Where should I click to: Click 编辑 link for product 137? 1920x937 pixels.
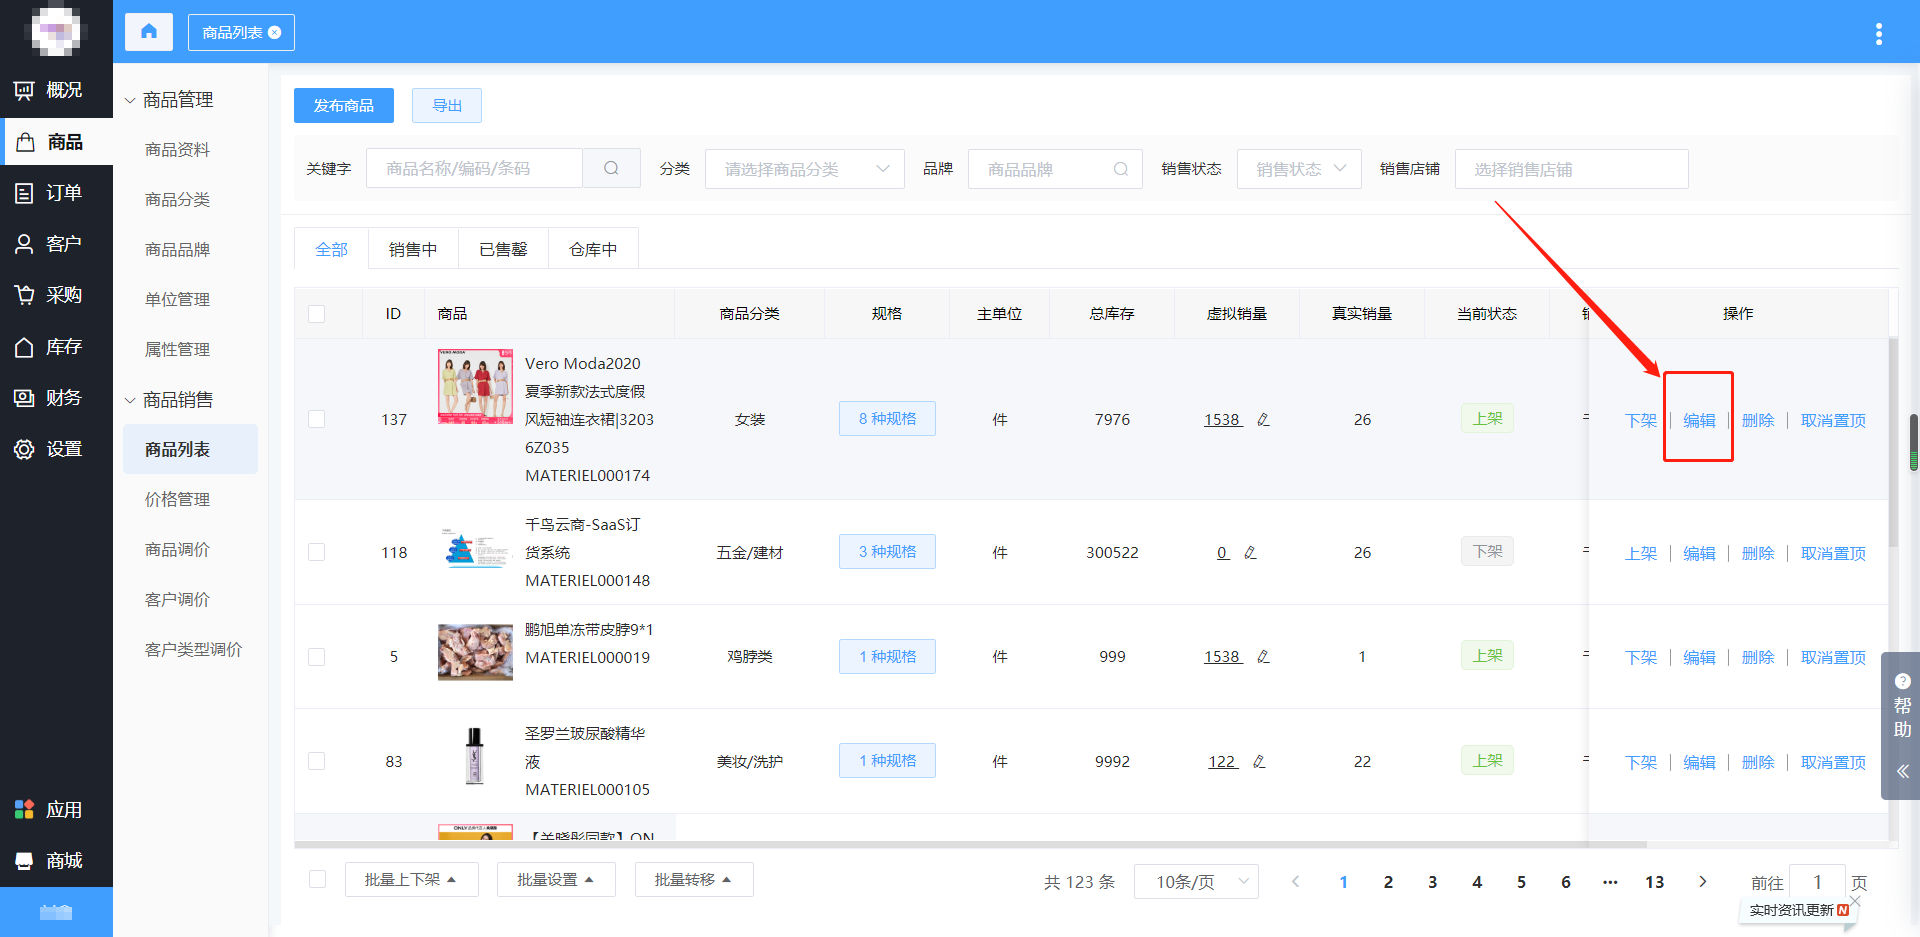[1698, 420]
